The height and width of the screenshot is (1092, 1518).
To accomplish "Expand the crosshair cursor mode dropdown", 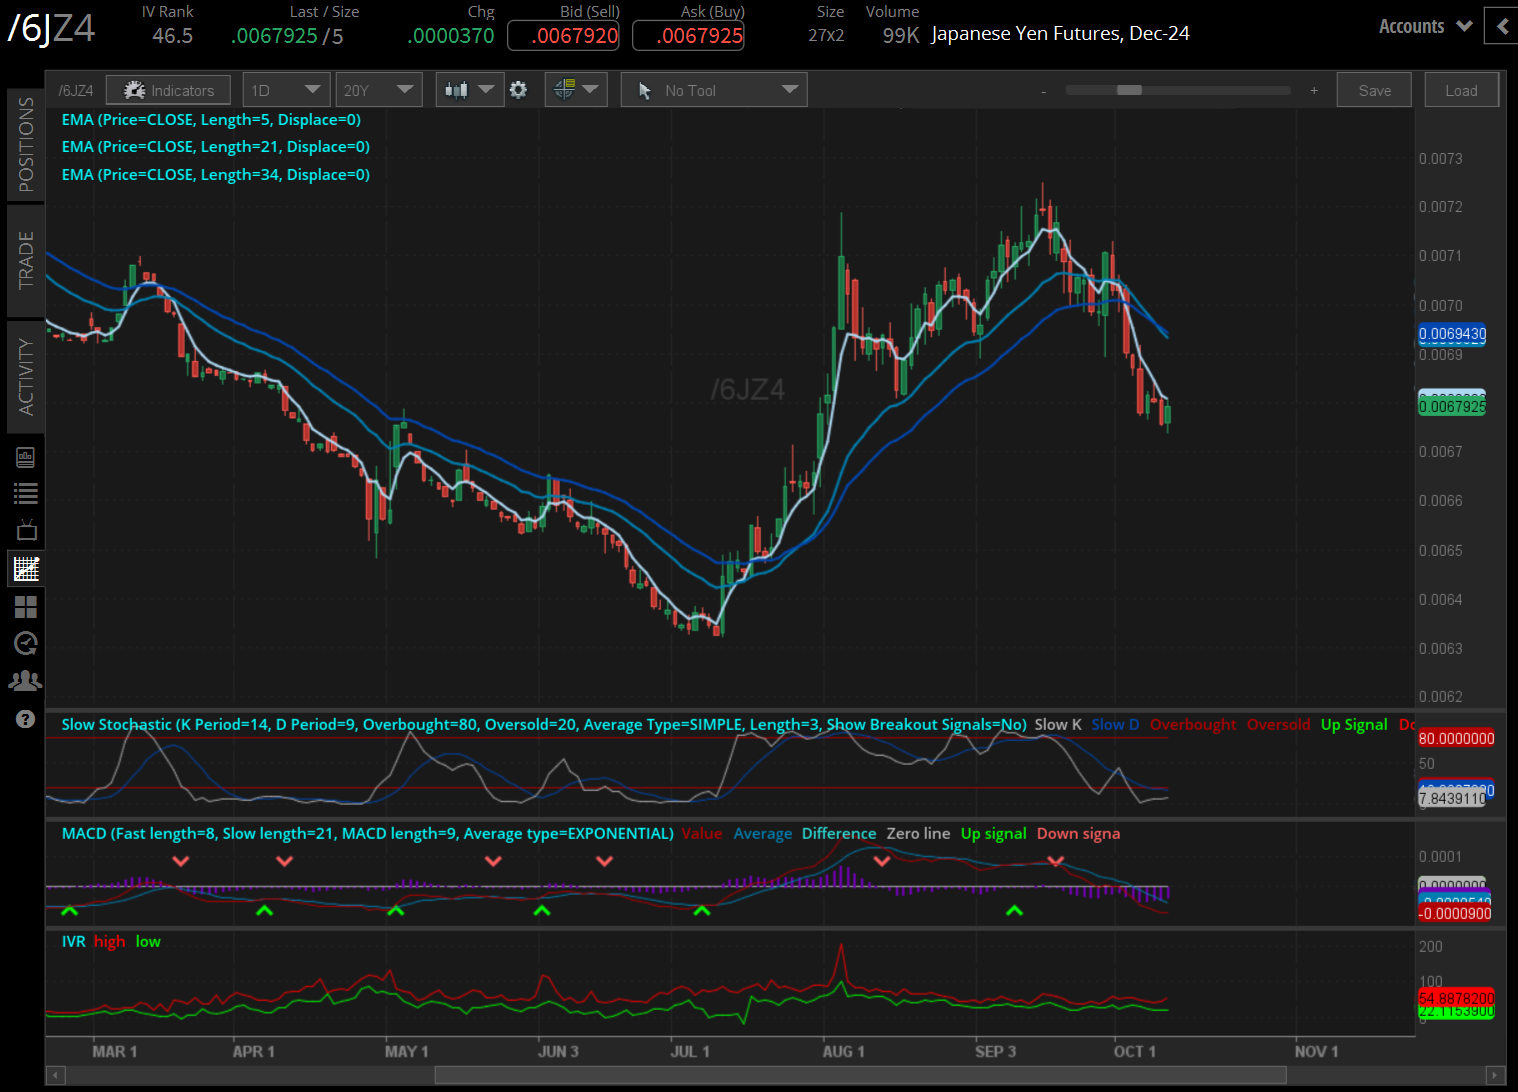I will click(x=576, y=90).
